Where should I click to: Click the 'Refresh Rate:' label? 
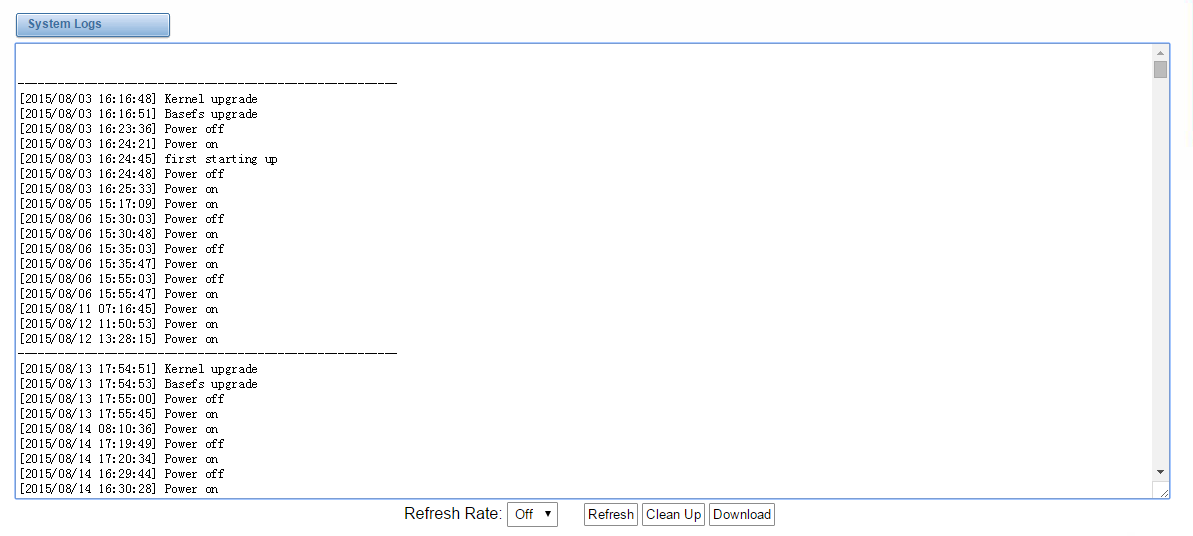click(453, 514)
